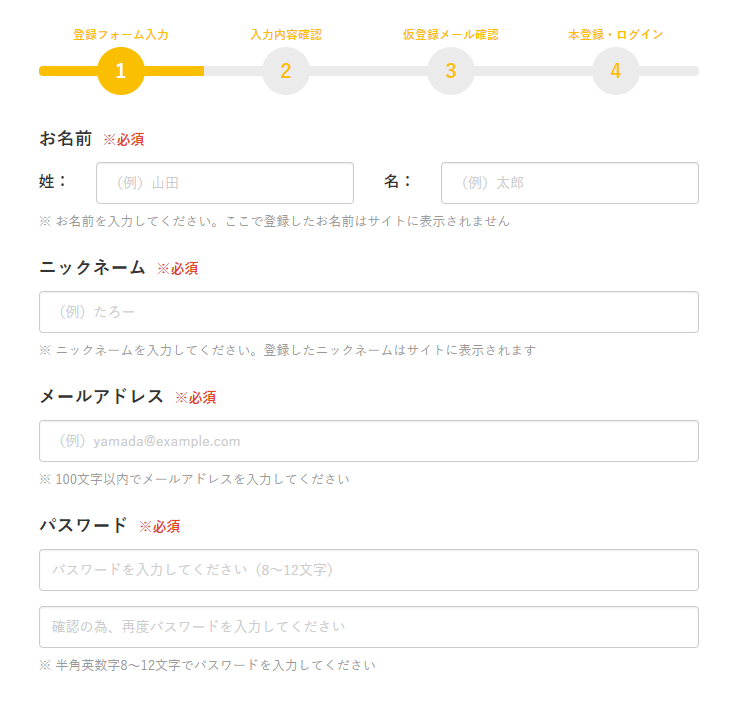Click step 1 circle in progress bar
737x701 pixels.
(121, 71)
